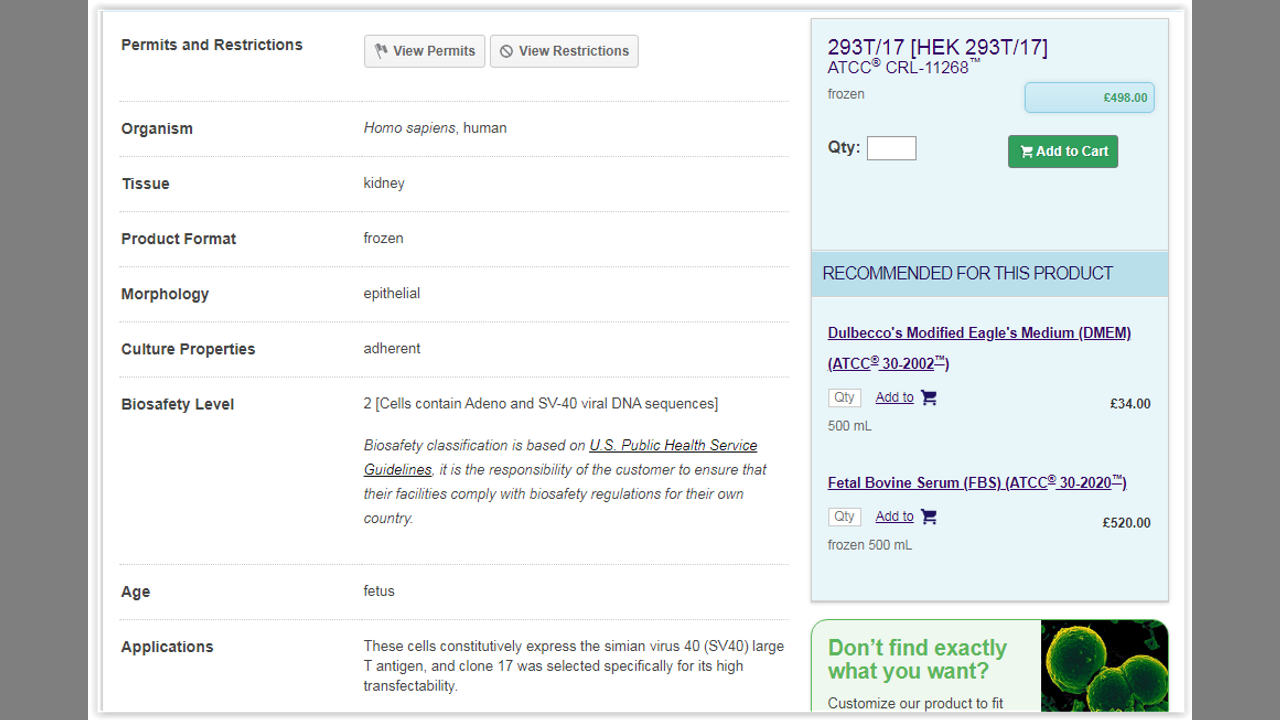Click the cart icon beside Fetal Bovine Serum's Add to
The height and width of the screenshot is (720, 1280).
point(929,517)
